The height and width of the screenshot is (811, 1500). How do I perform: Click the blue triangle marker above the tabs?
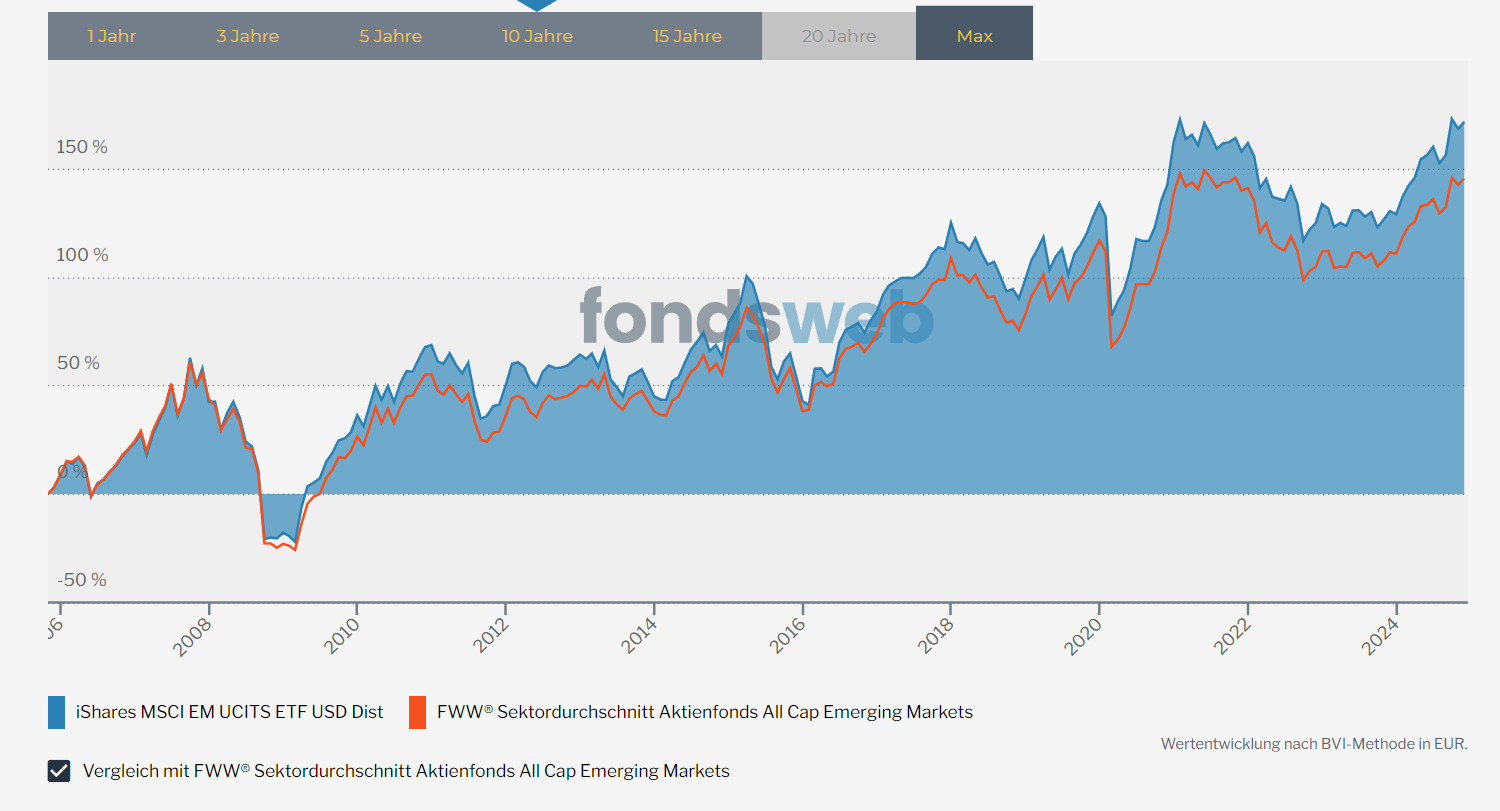(537, 5)
